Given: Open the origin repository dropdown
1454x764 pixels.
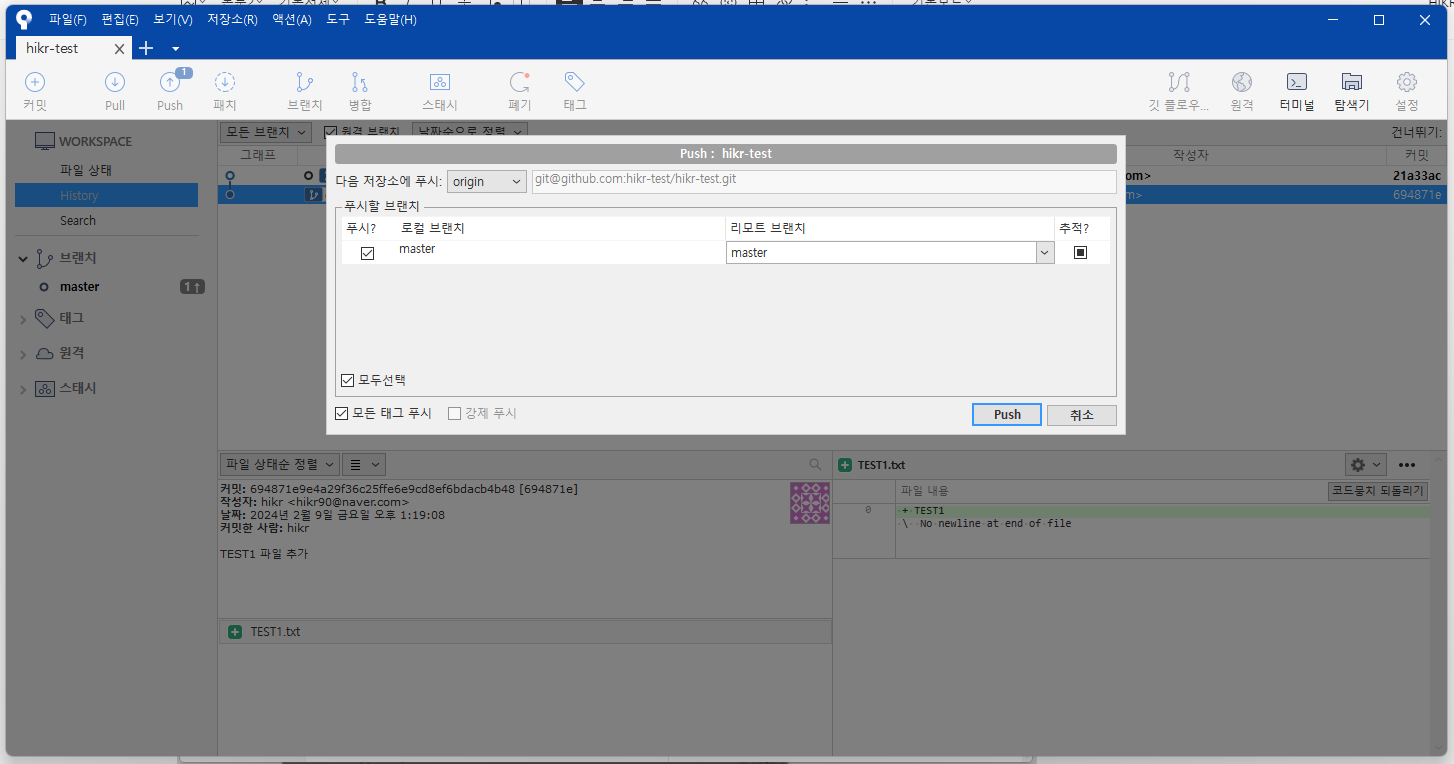Looking at the screenshot, I should tap(487, 181).
